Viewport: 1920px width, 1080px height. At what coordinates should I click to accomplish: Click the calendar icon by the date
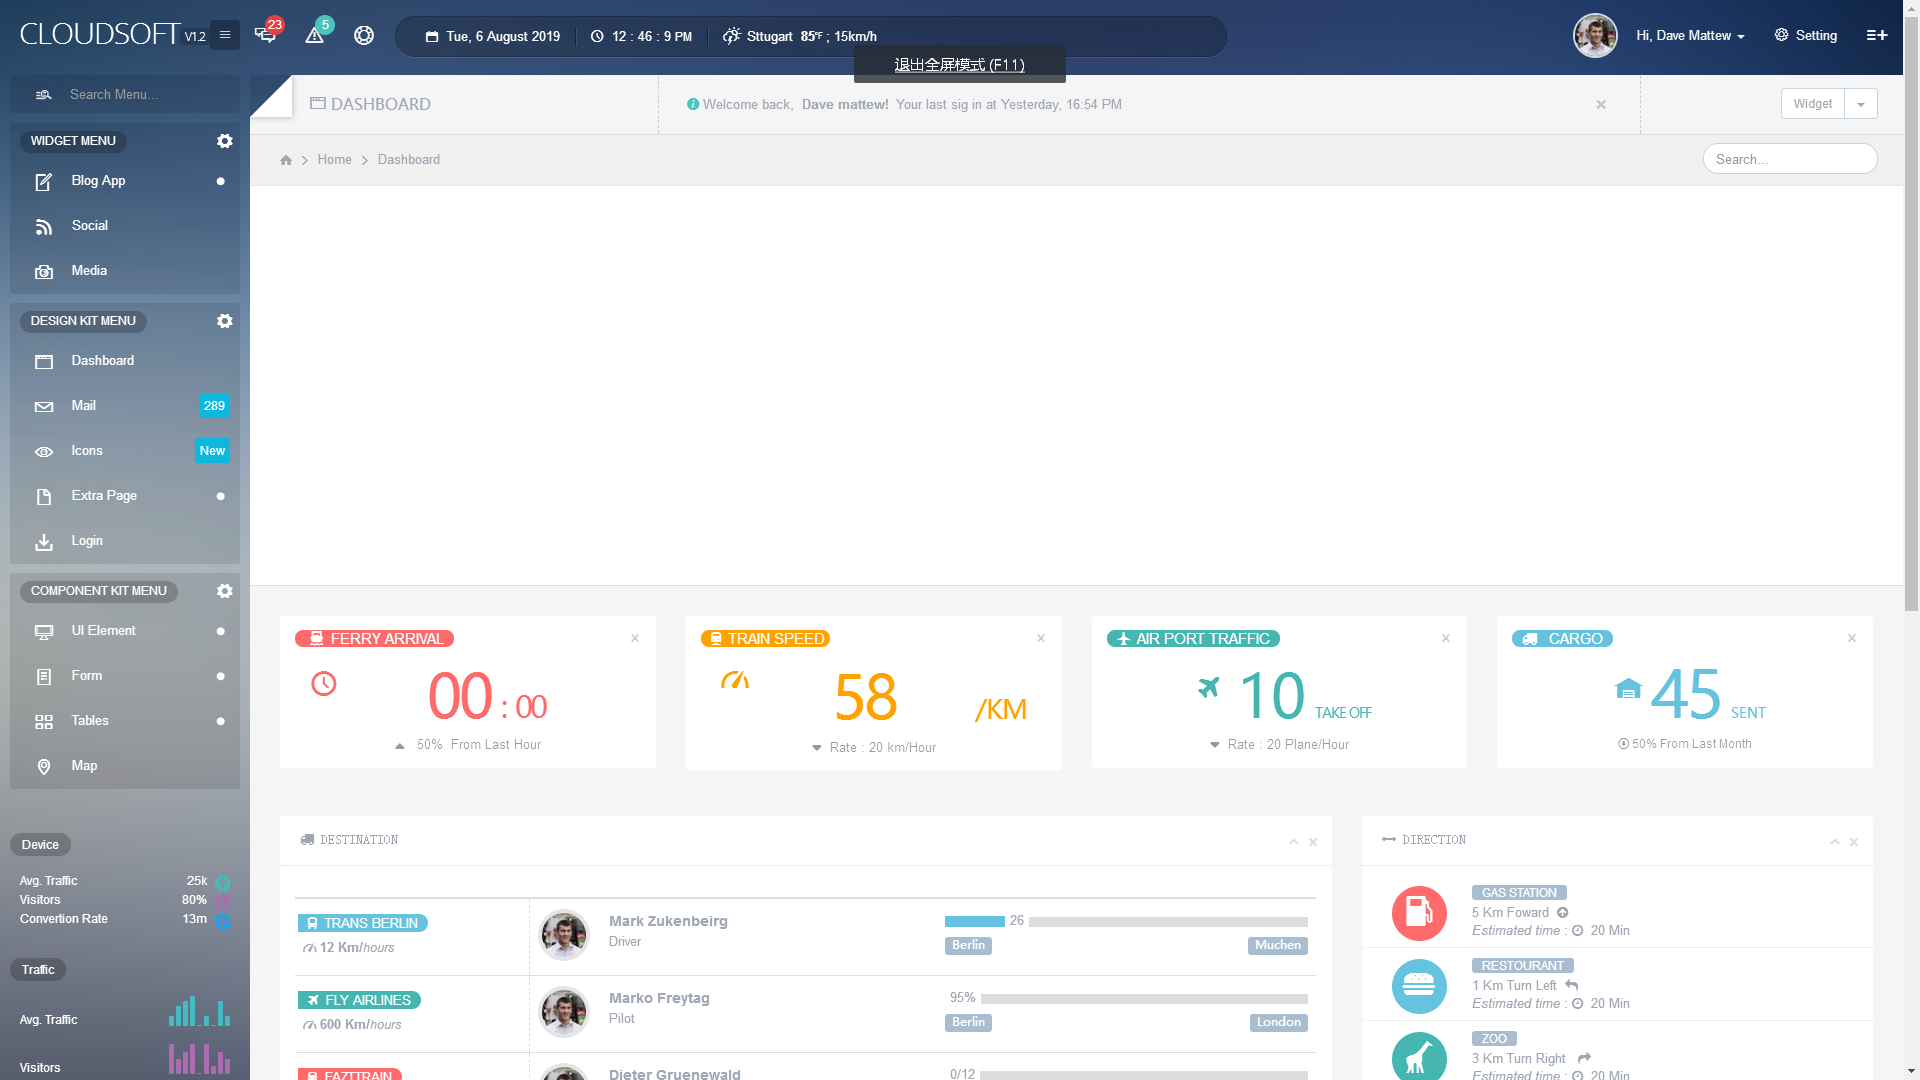point(432,37)
